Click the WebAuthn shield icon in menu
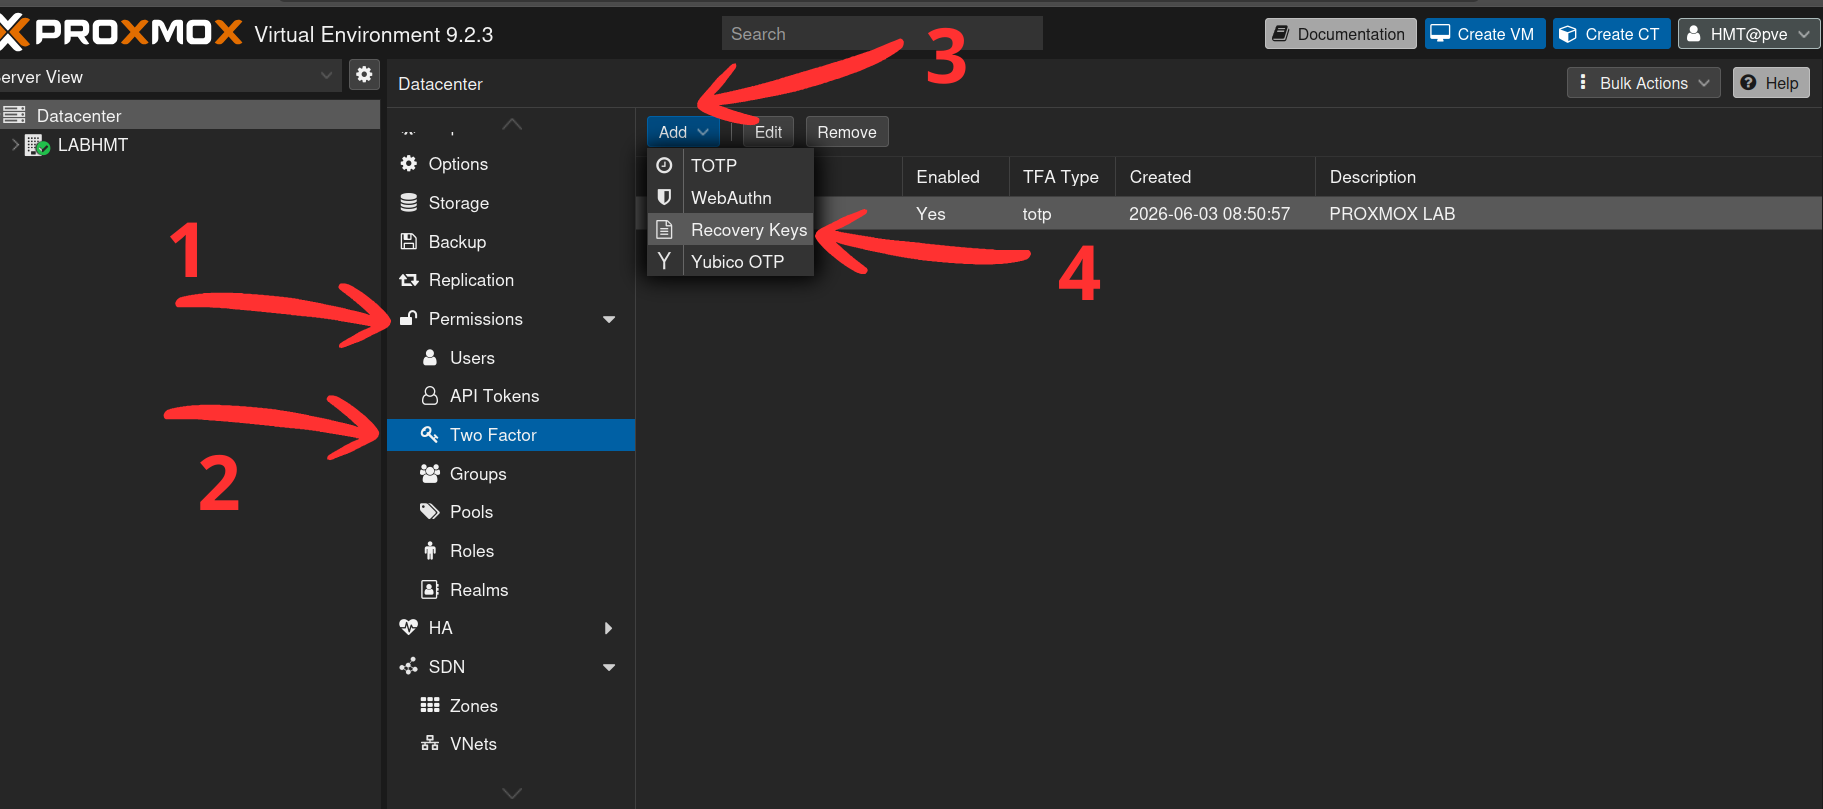 pyautogui.click(x=664, y=197)
